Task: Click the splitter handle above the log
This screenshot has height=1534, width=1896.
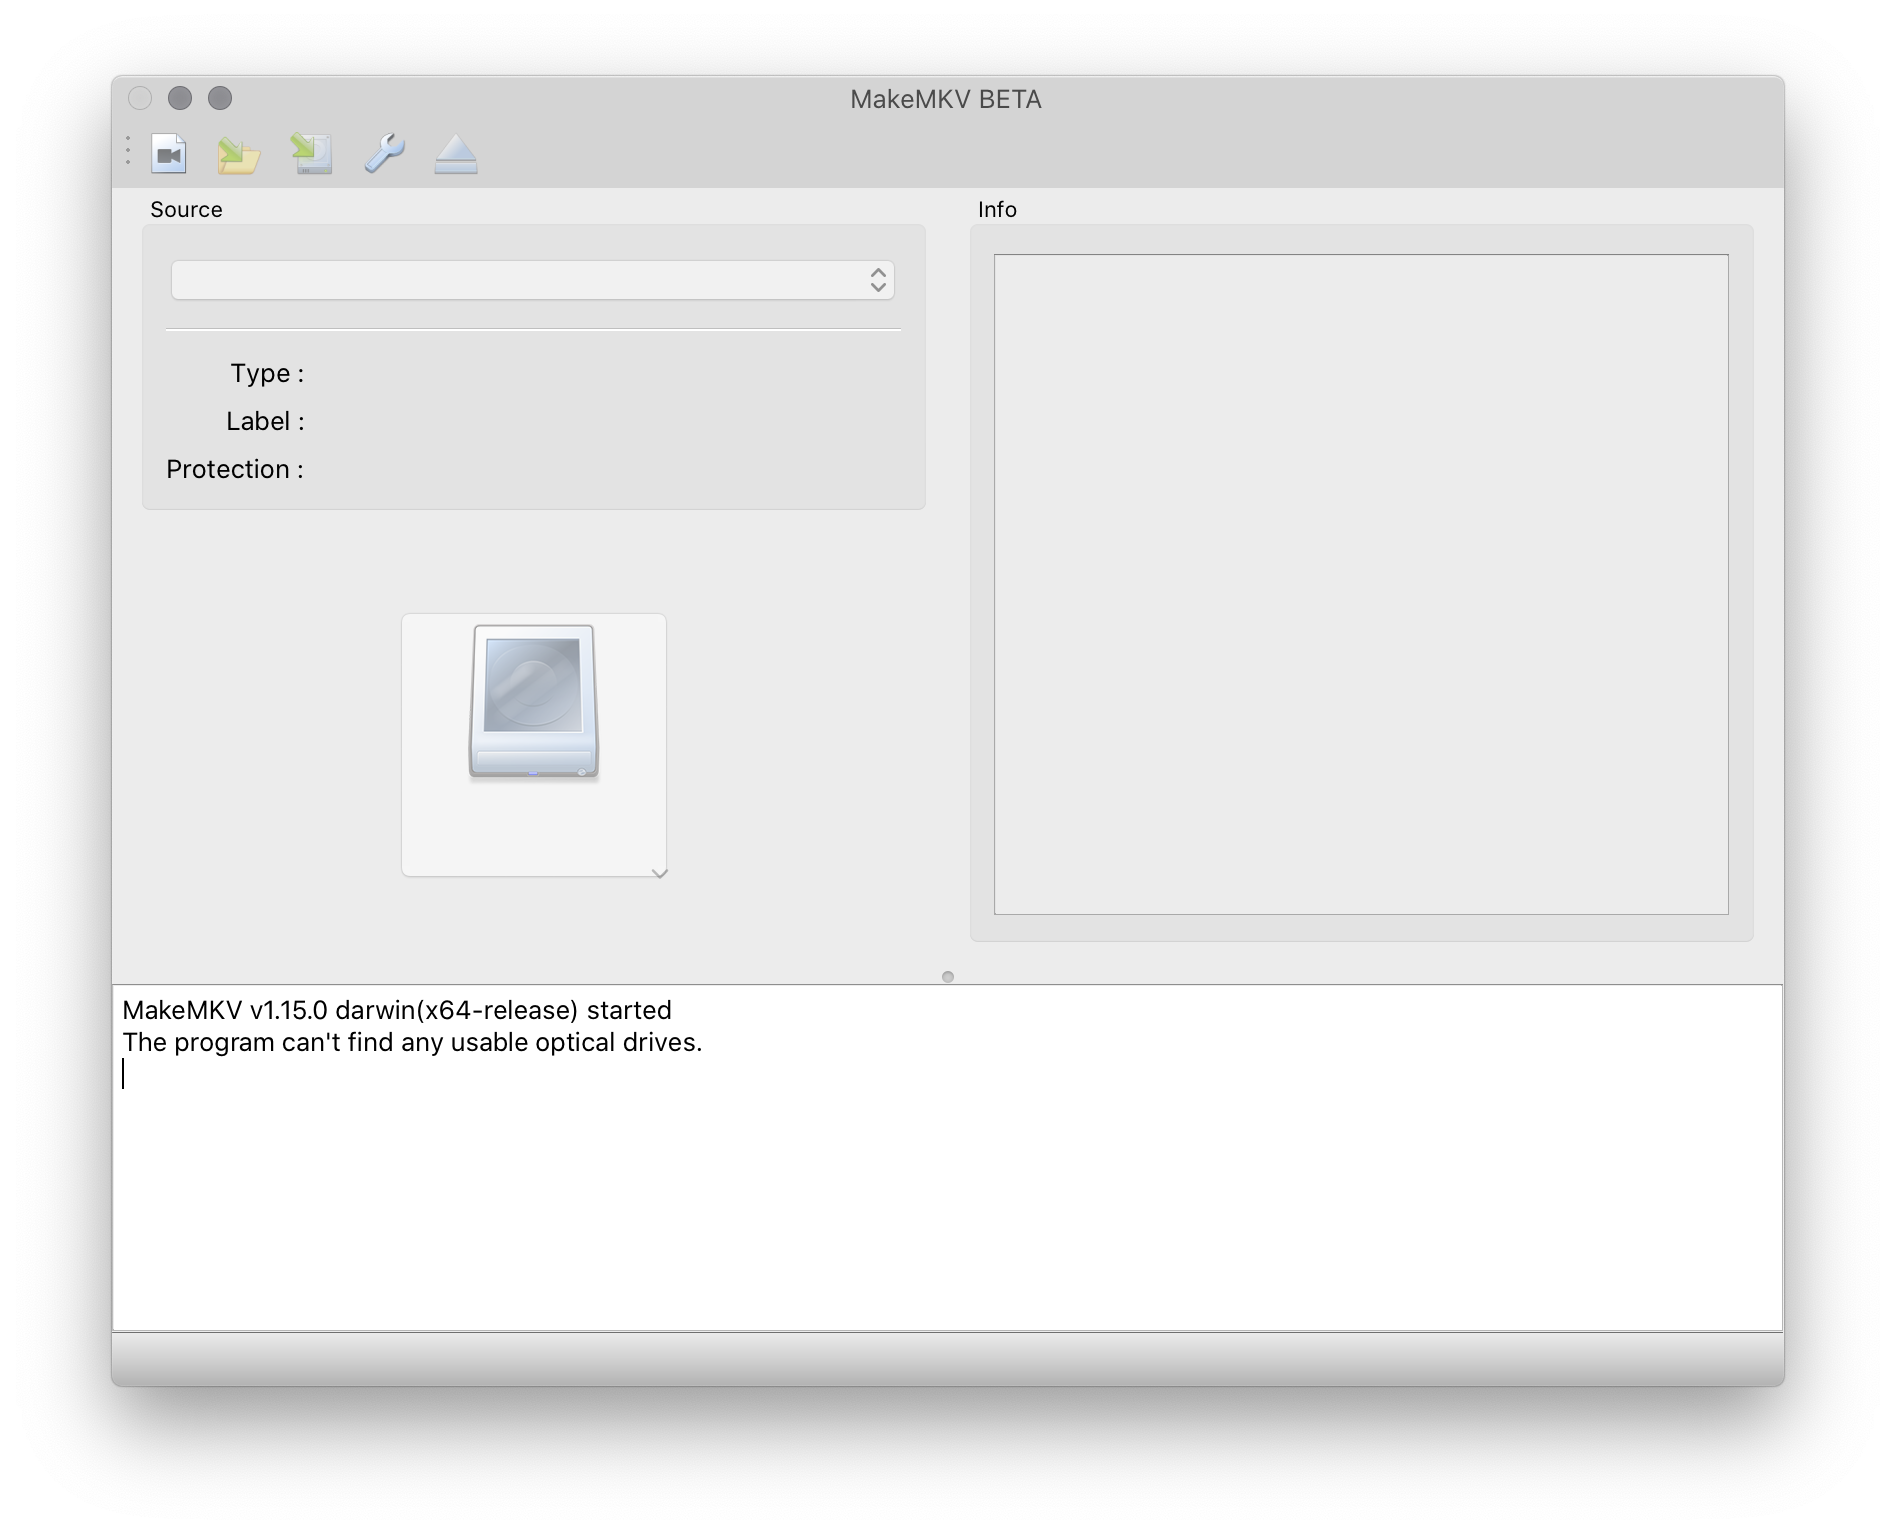Action: click(x=948, y=977)
